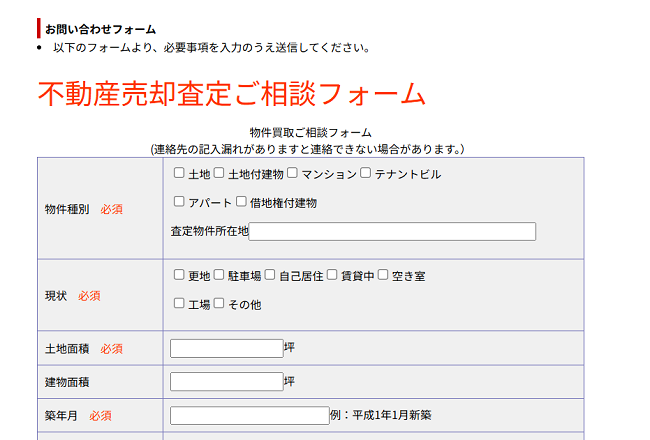Tick the 賃貸中 status checkbox
The width and height of the screenshot is (650, 440).
coord(332,275)
